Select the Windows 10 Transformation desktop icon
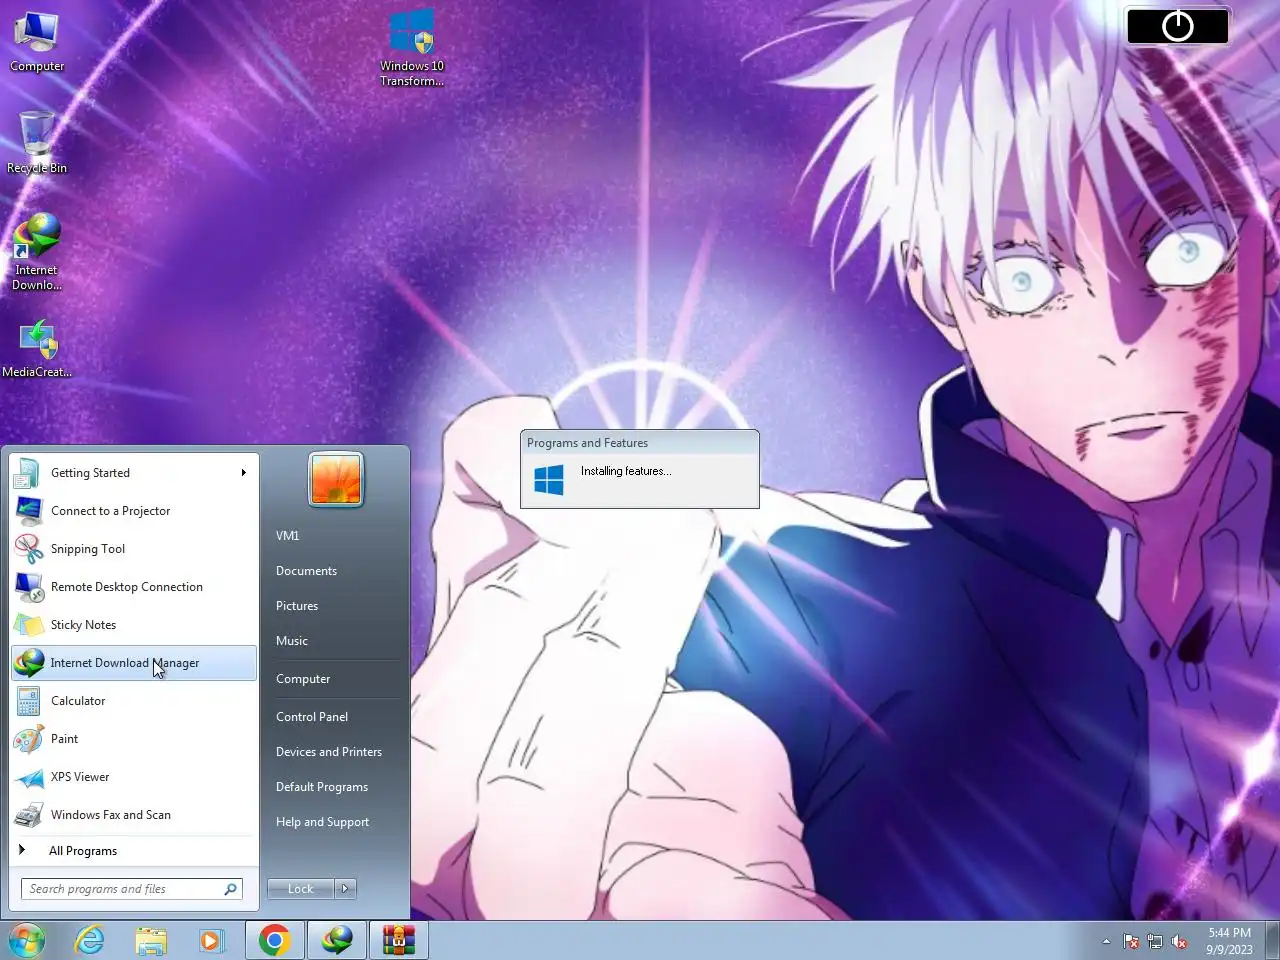 [412, 48]
